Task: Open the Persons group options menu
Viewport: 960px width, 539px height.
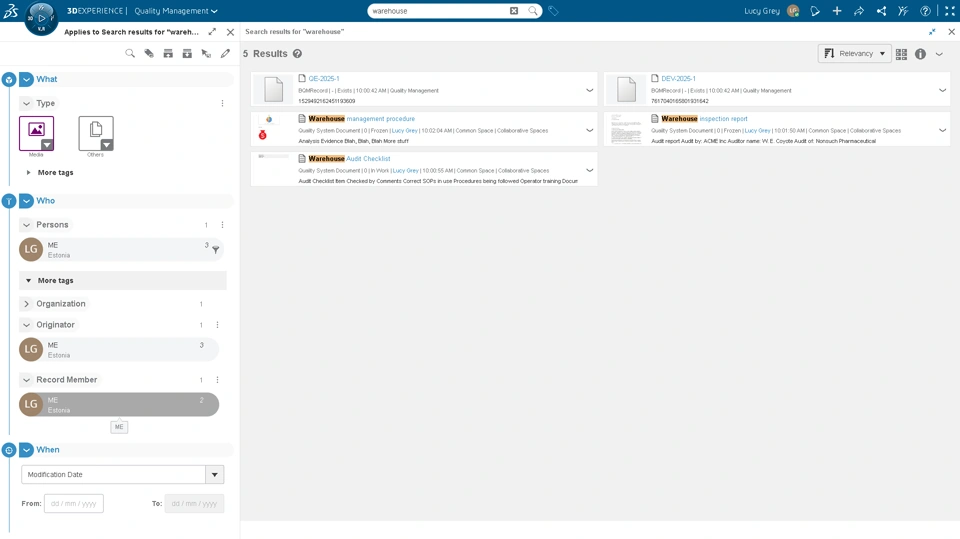Action: click(x=222, y=225)
